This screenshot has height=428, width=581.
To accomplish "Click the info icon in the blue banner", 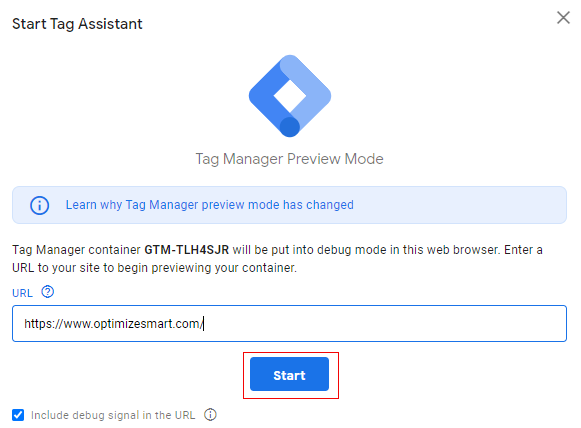I will point(40,205).
